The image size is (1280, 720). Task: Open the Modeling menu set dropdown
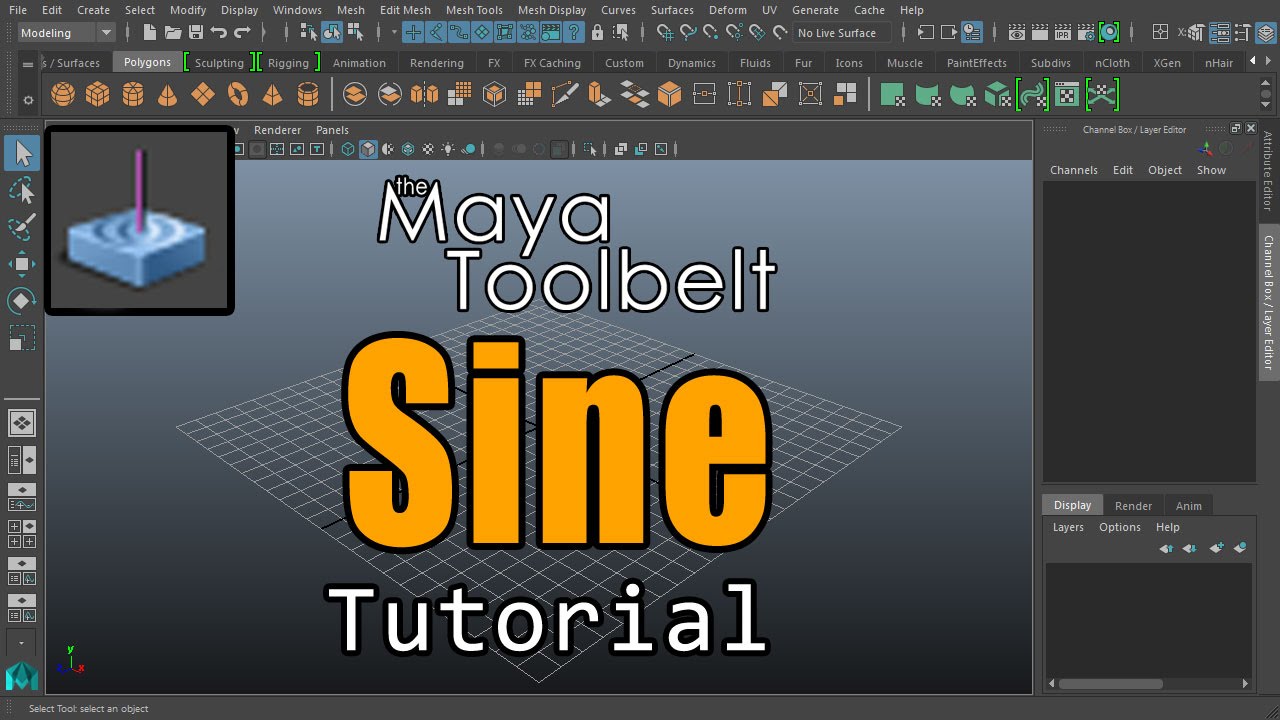click(x=66, y=33)
